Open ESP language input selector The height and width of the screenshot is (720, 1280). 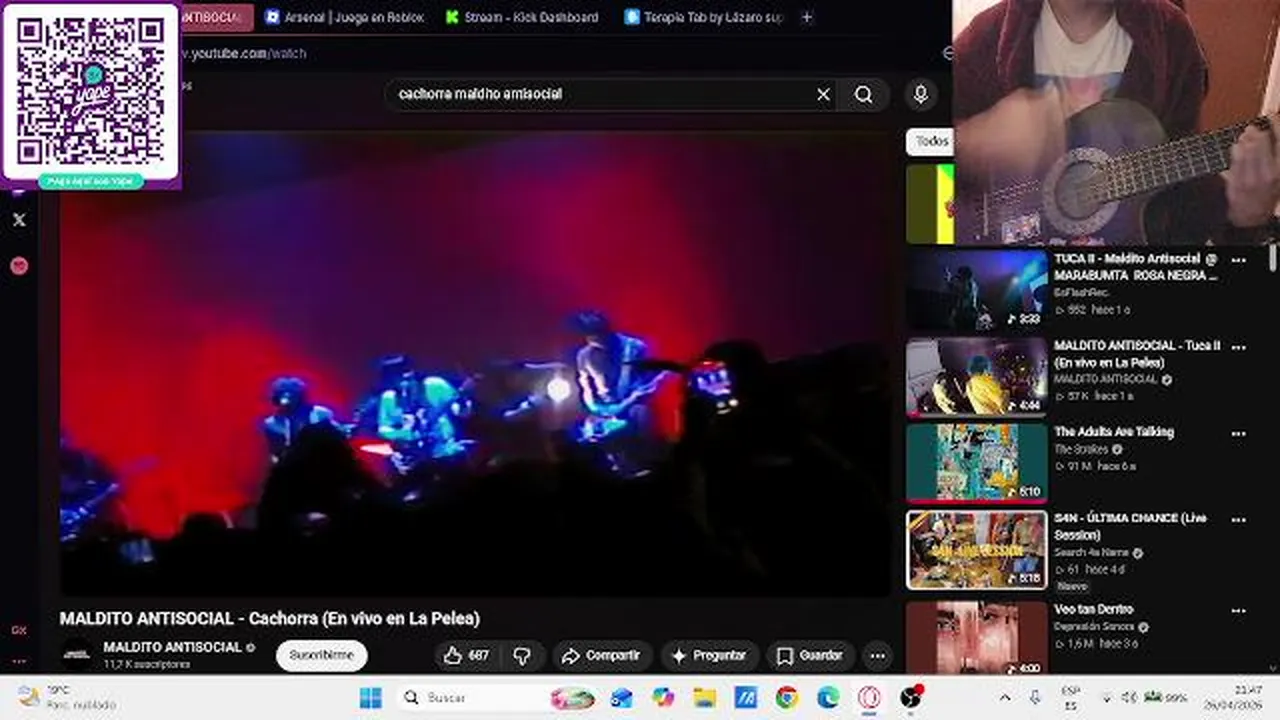(1070, 697)
